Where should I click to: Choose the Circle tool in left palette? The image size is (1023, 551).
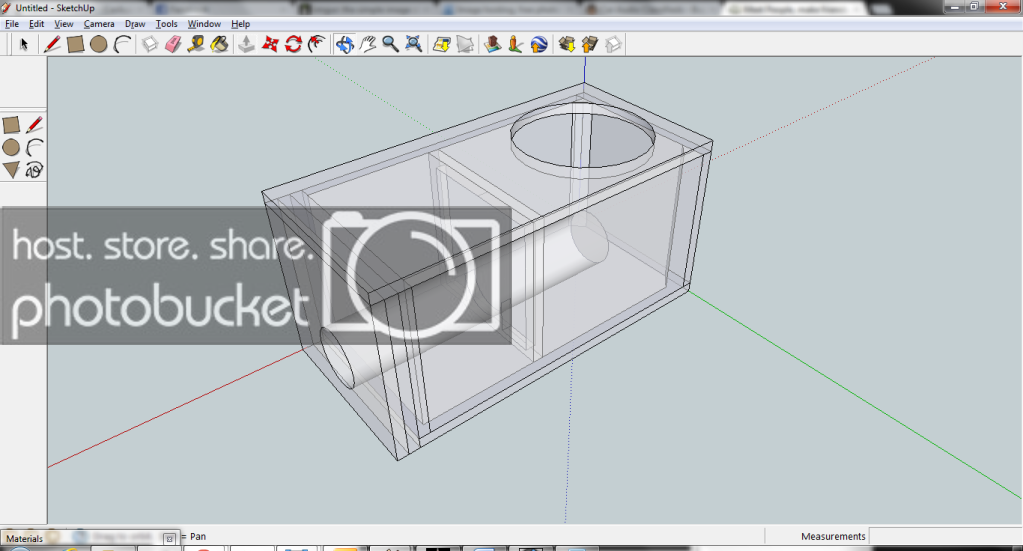coord(11,147)
